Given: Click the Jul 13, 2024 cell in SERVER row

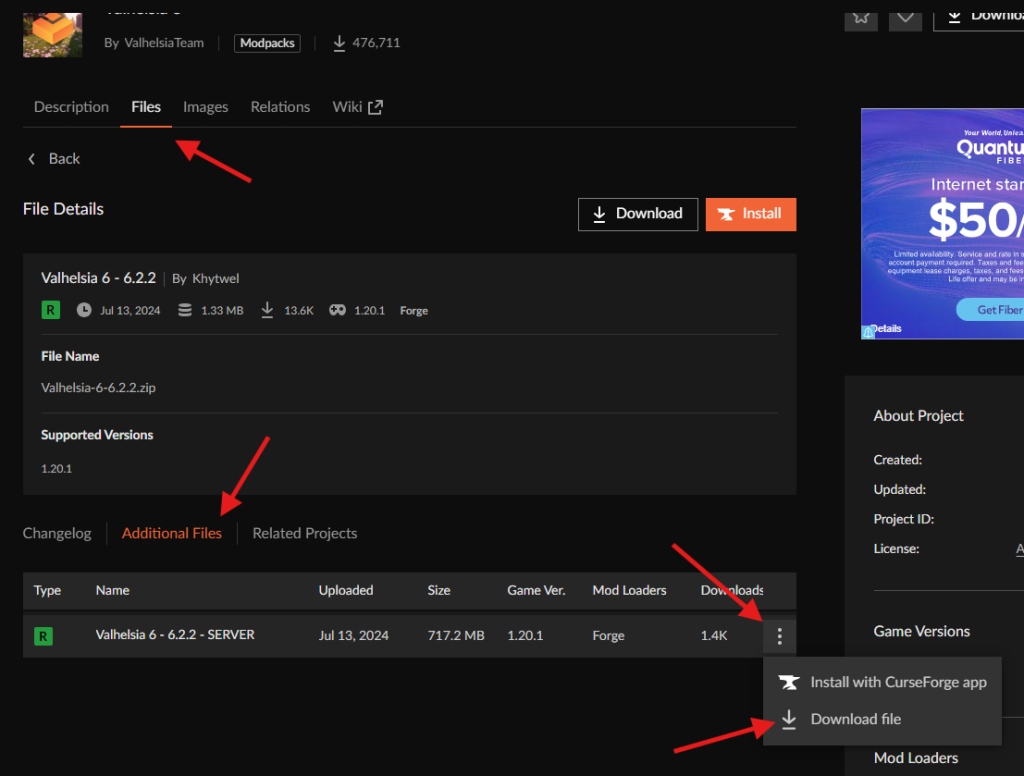Looking at the screenshot, I should tap(353, 636).
